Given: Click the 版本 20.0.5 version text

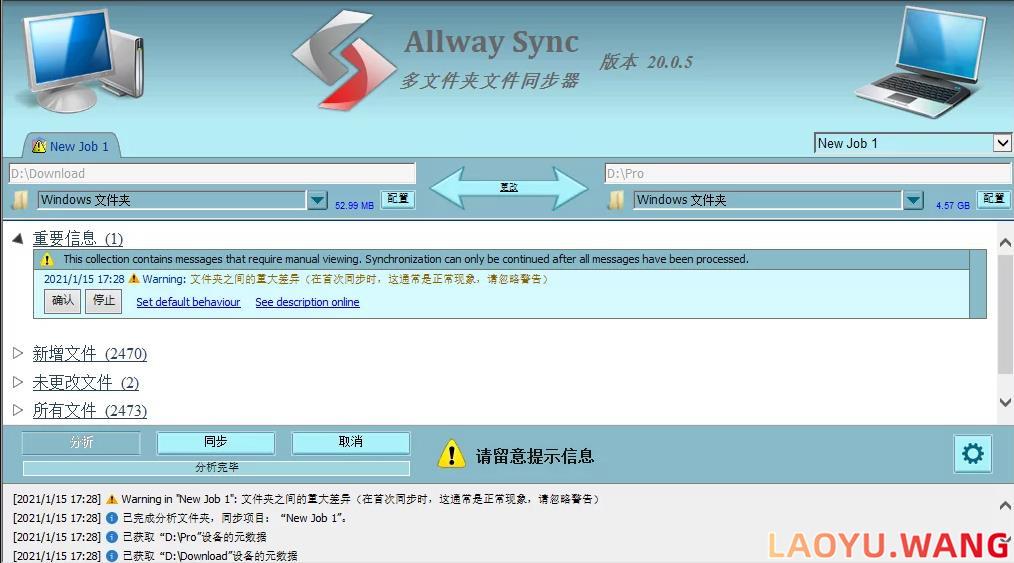Looking at the screenshot, I should (x=646, y=62).
